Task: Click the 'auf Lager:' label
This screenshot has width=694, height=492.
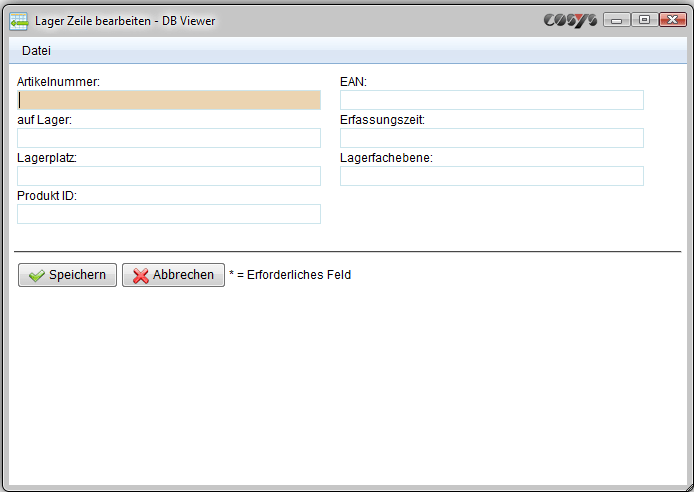Action: point(44,120)
